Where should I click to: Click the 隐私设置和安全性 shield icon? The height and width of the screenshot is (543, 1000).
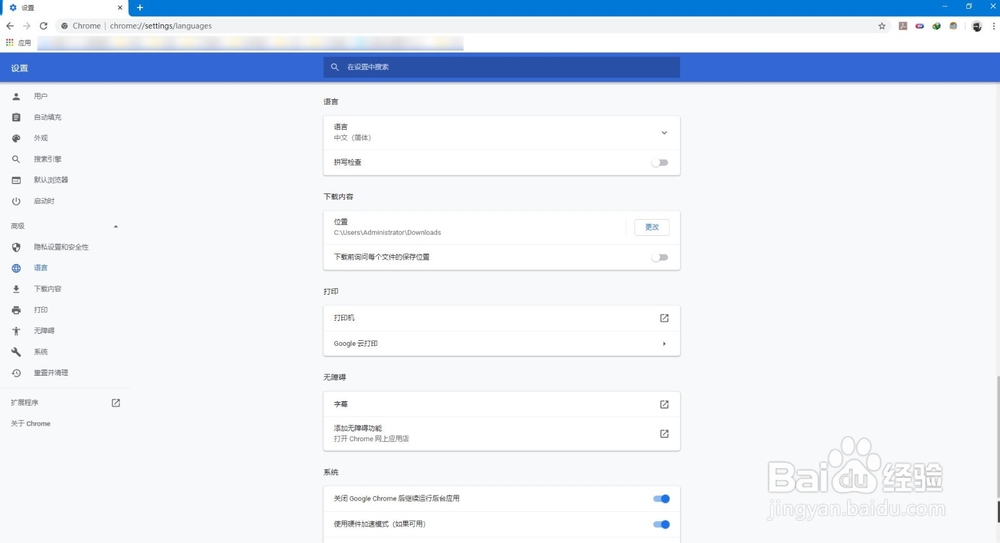17,247
